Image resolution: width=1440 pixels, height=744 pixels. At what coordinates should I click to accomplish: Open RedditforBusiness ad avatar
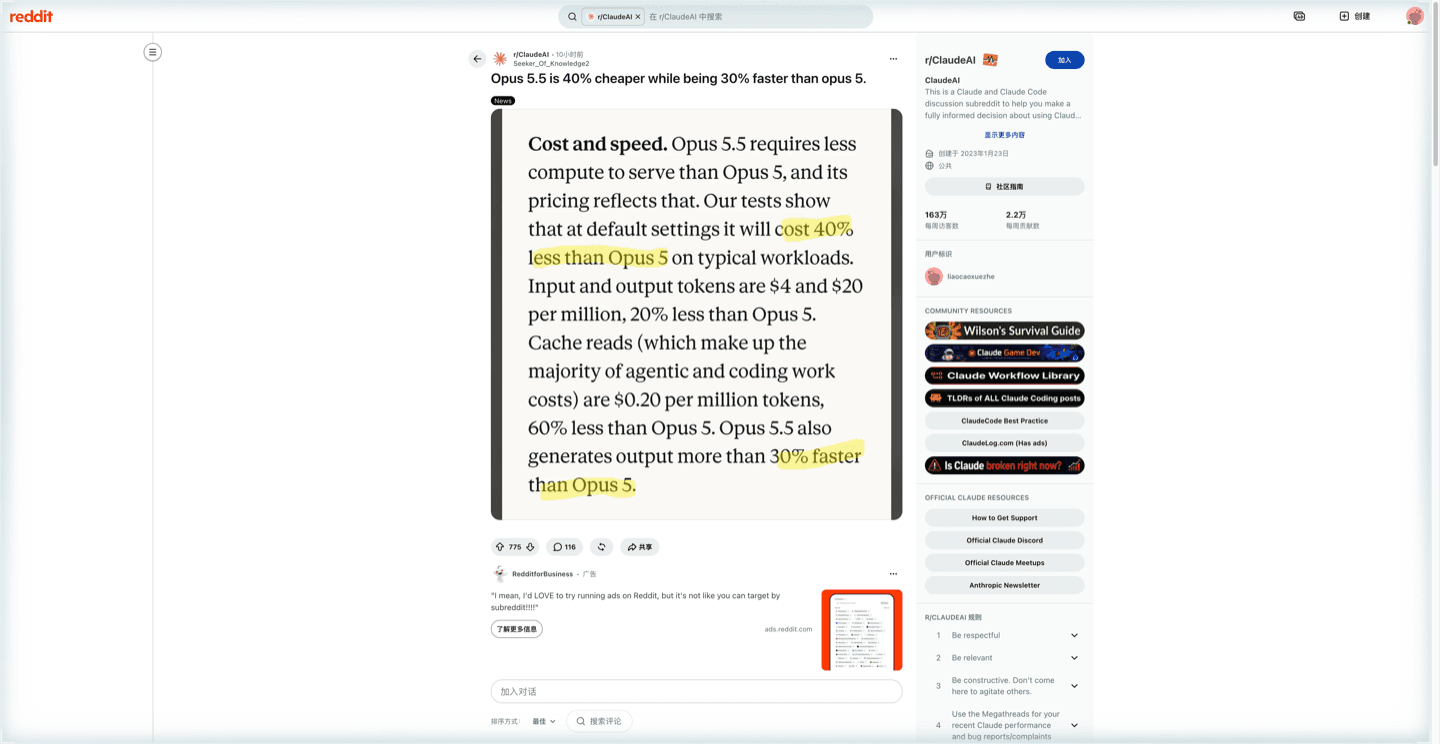[x=500, y=574]
